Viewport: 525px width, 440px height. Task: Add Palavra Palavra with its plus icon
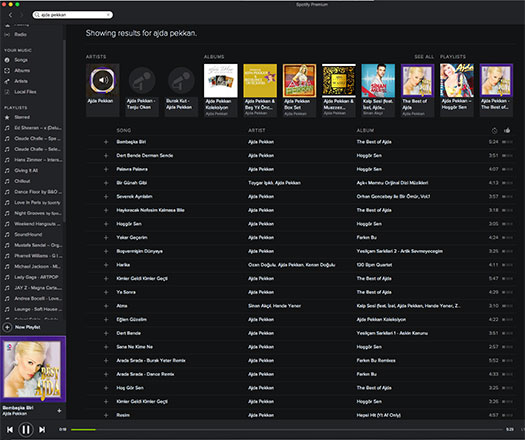[x=106, y=169]
